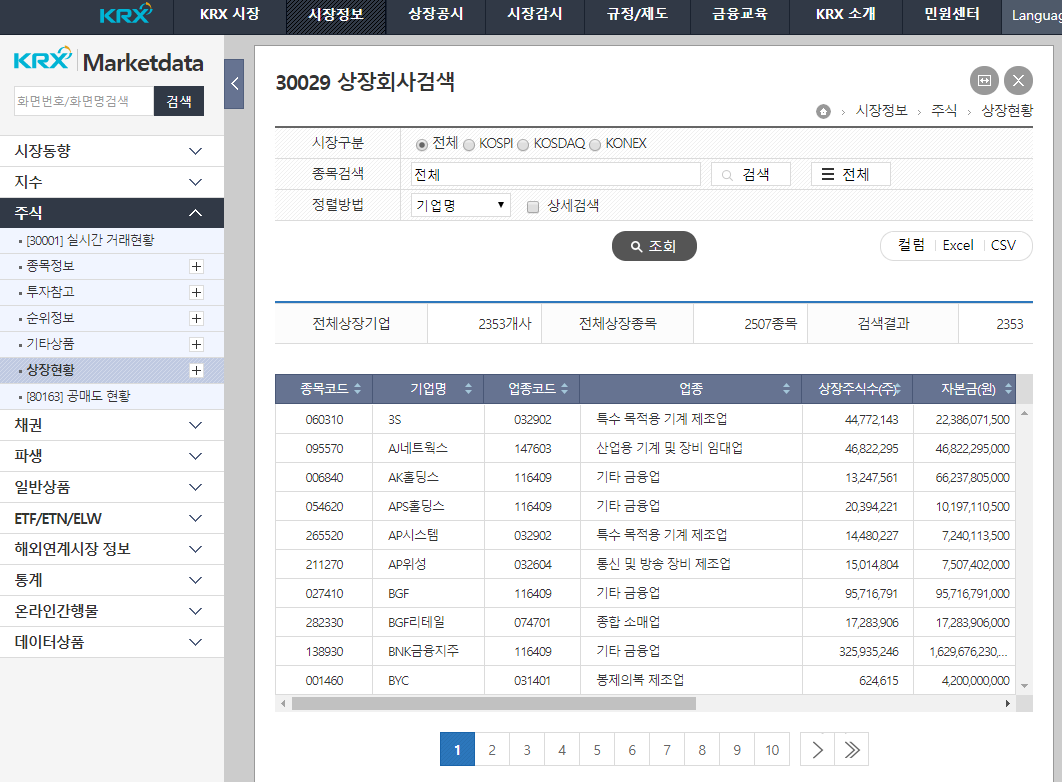Open the 규정/제도 top menu
This screenshot has width=1062, height=782.
coord(637,14)
